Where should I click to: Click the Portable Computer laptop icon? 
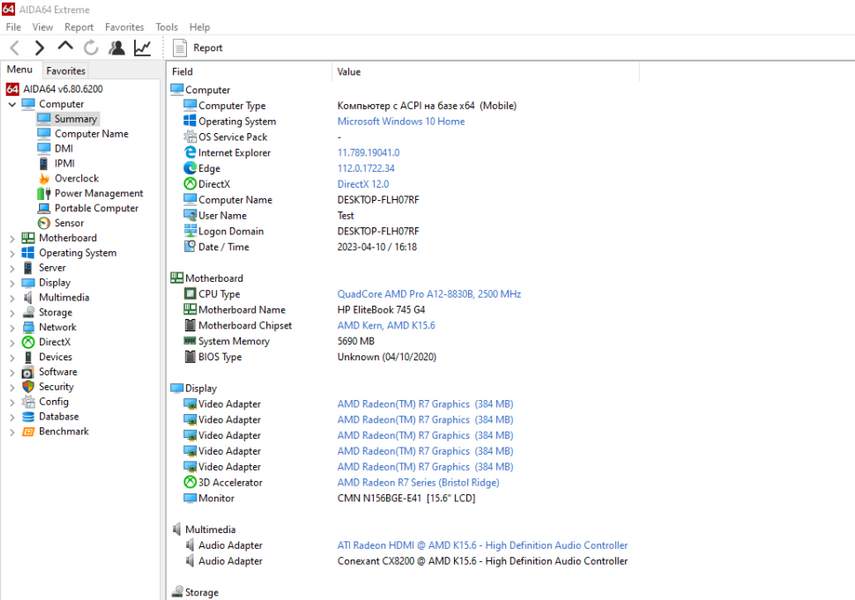(x=44, y=208)
